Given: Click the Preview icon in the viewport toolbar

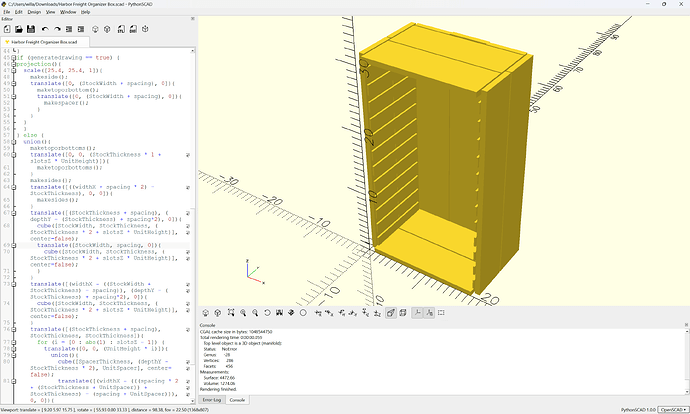Looking at the screenshot, I should click(206, 313).
